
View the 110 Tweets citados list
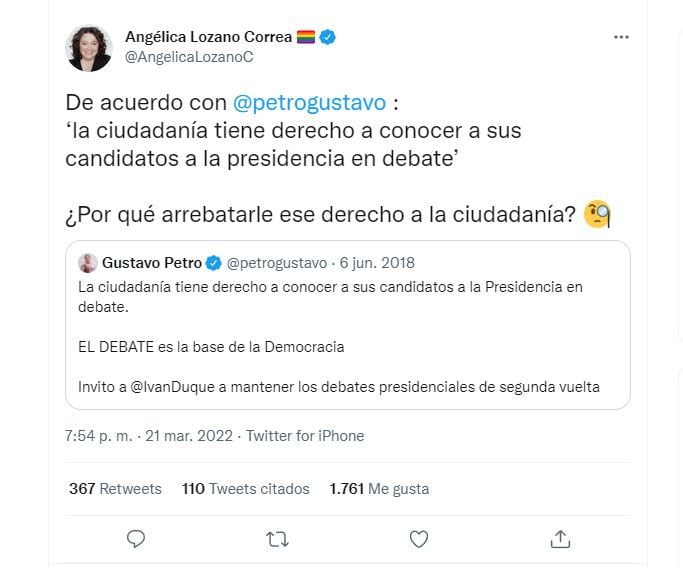(246, 489)
